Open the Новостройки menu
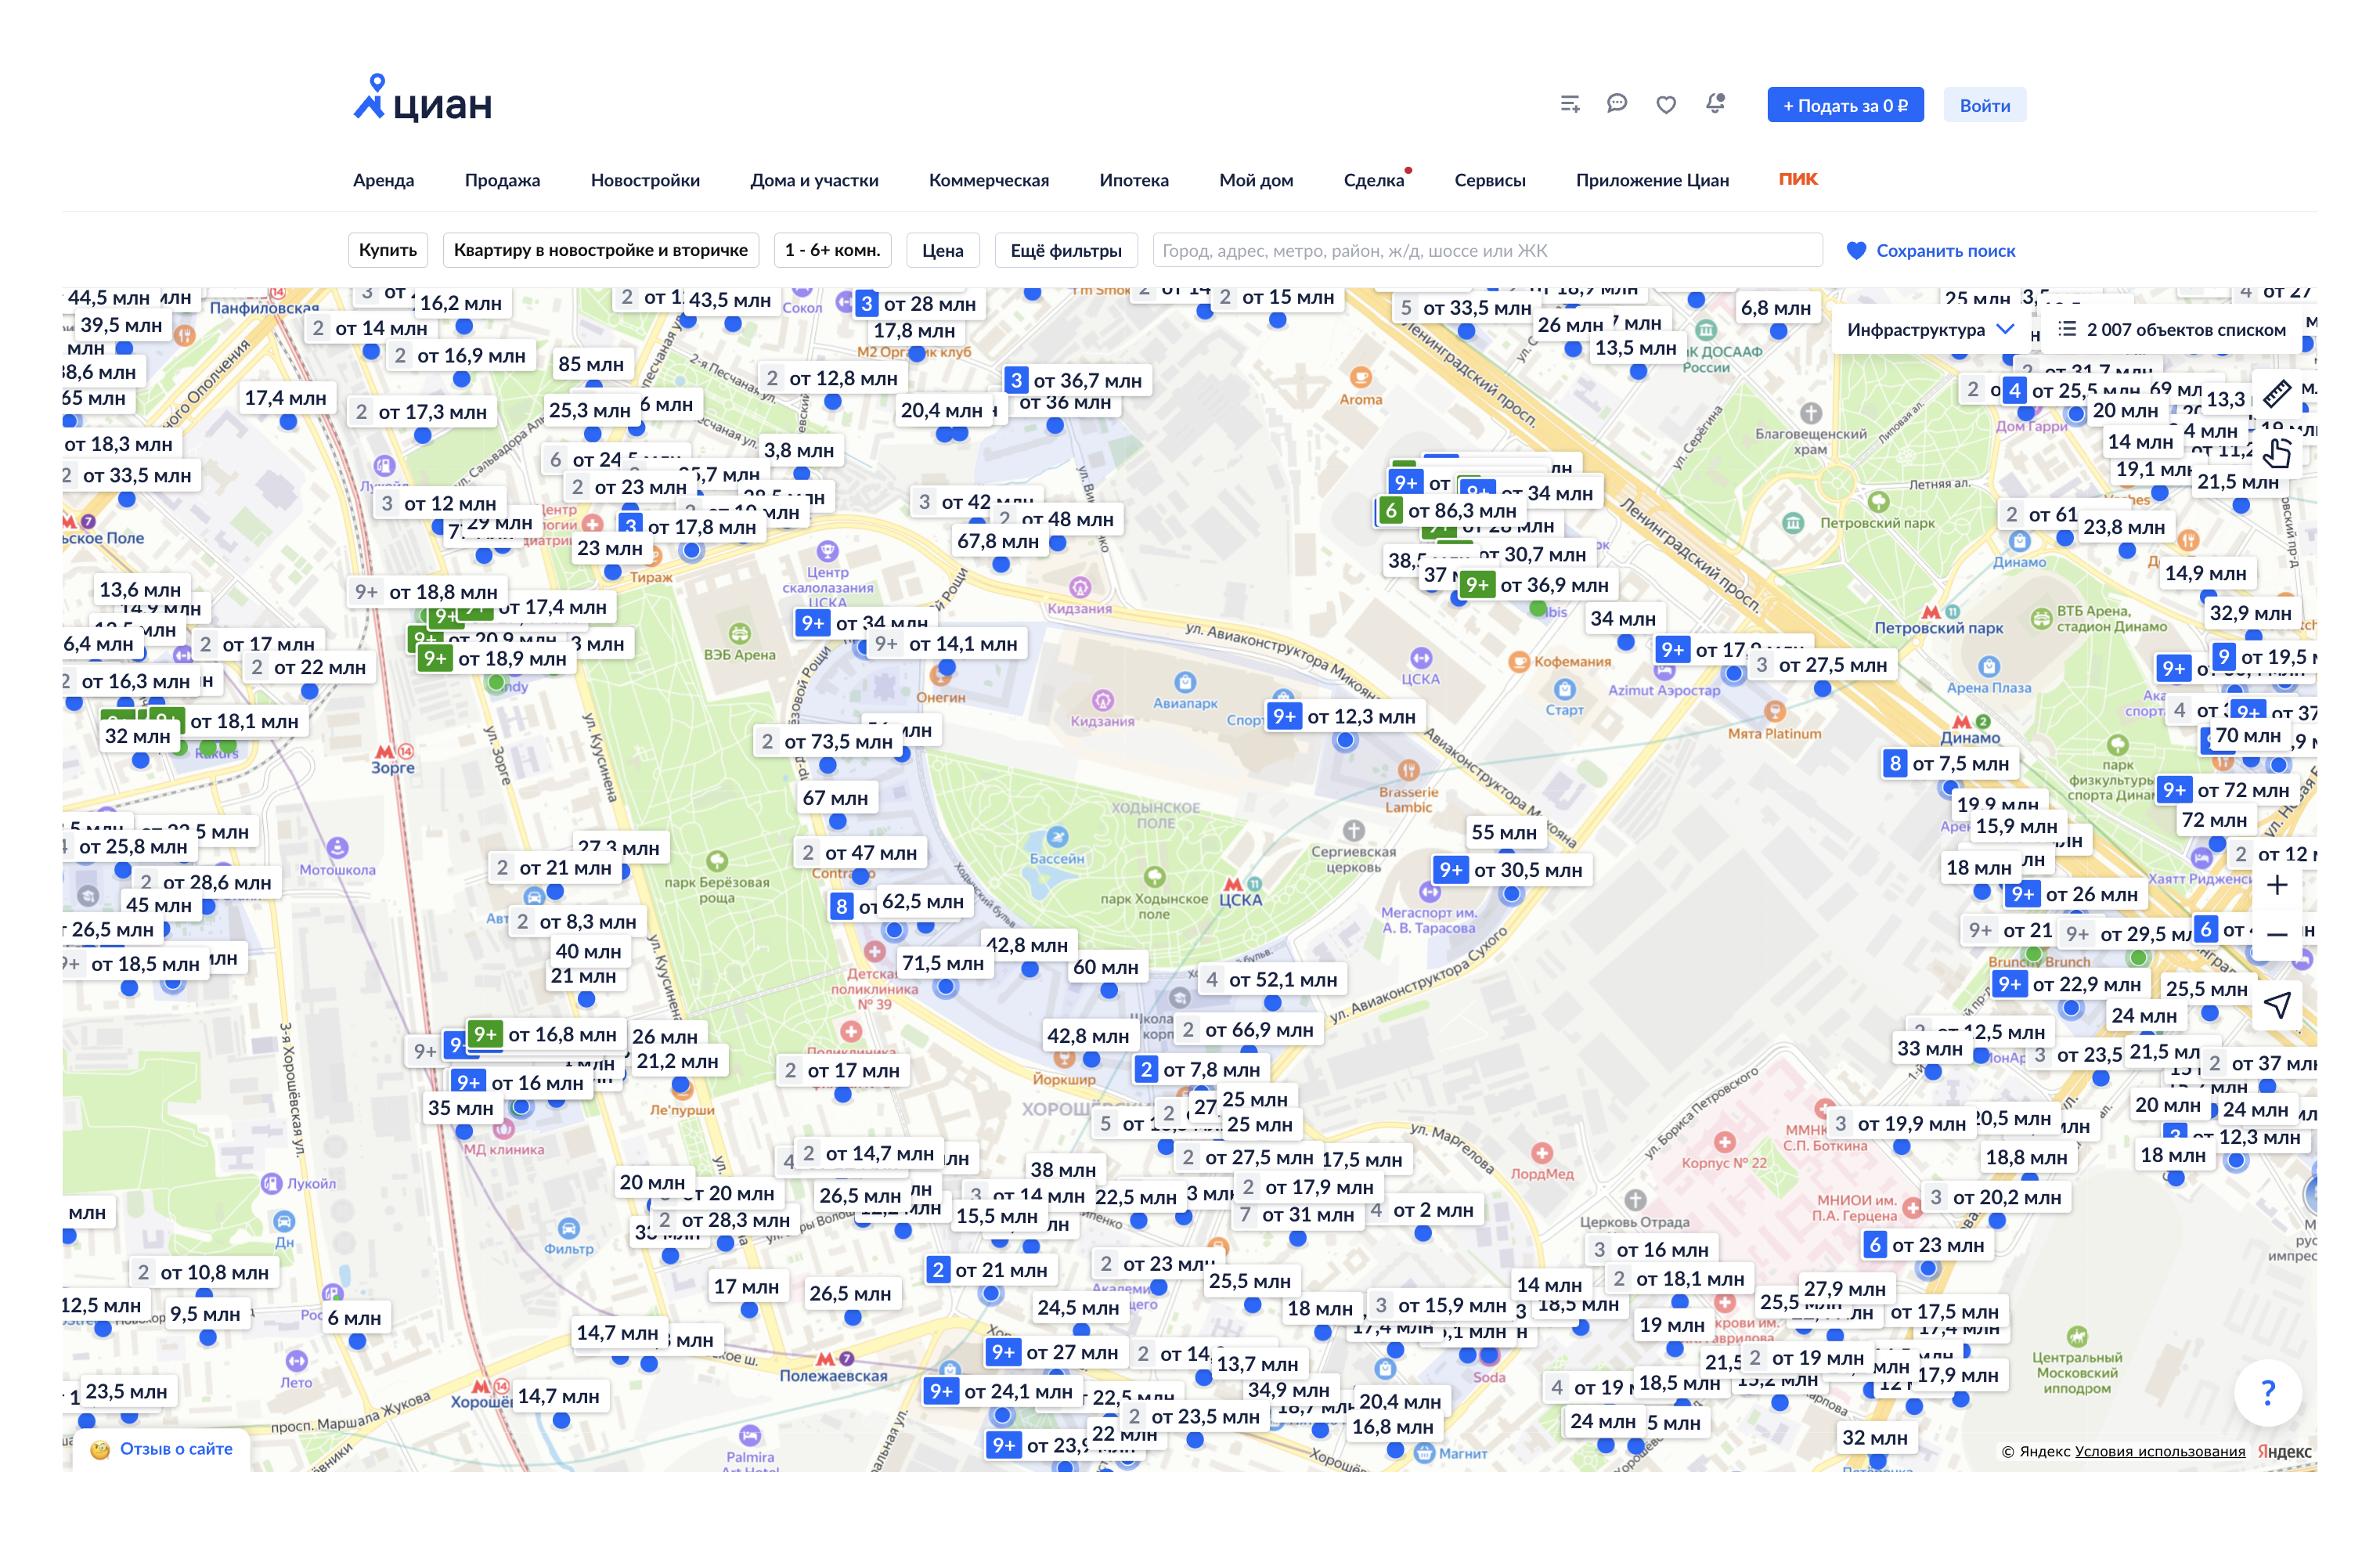 [645, 180]
